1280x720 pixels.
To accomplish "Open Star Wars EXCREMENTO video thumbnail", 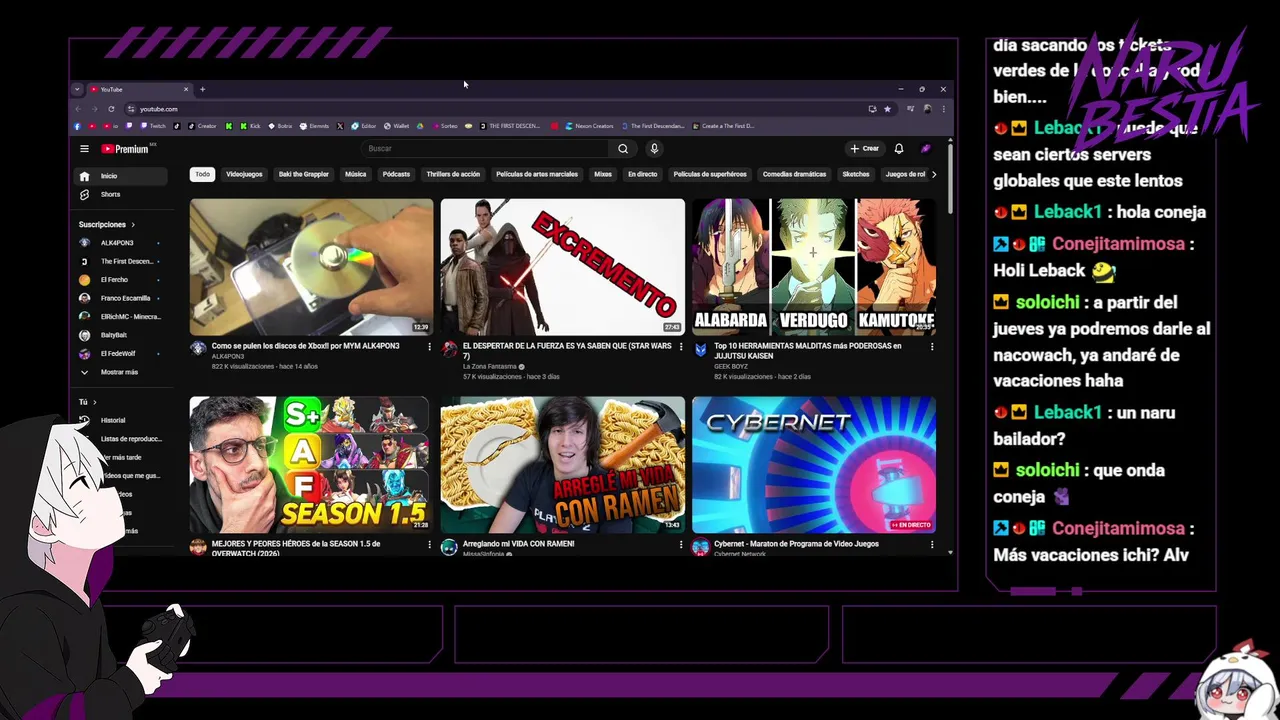I will tap(563, 267).
